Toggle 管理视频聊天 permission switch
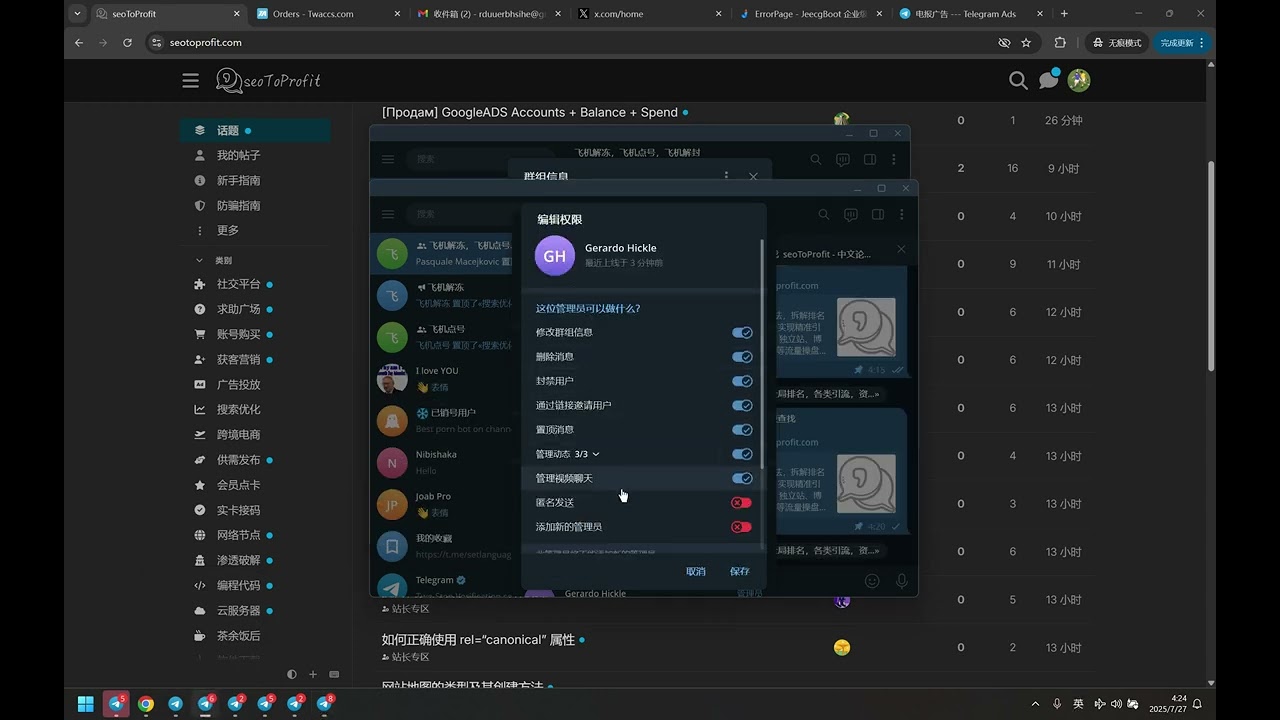The image size is (1280, 720). pyautogui.click(x=742, y=478)
